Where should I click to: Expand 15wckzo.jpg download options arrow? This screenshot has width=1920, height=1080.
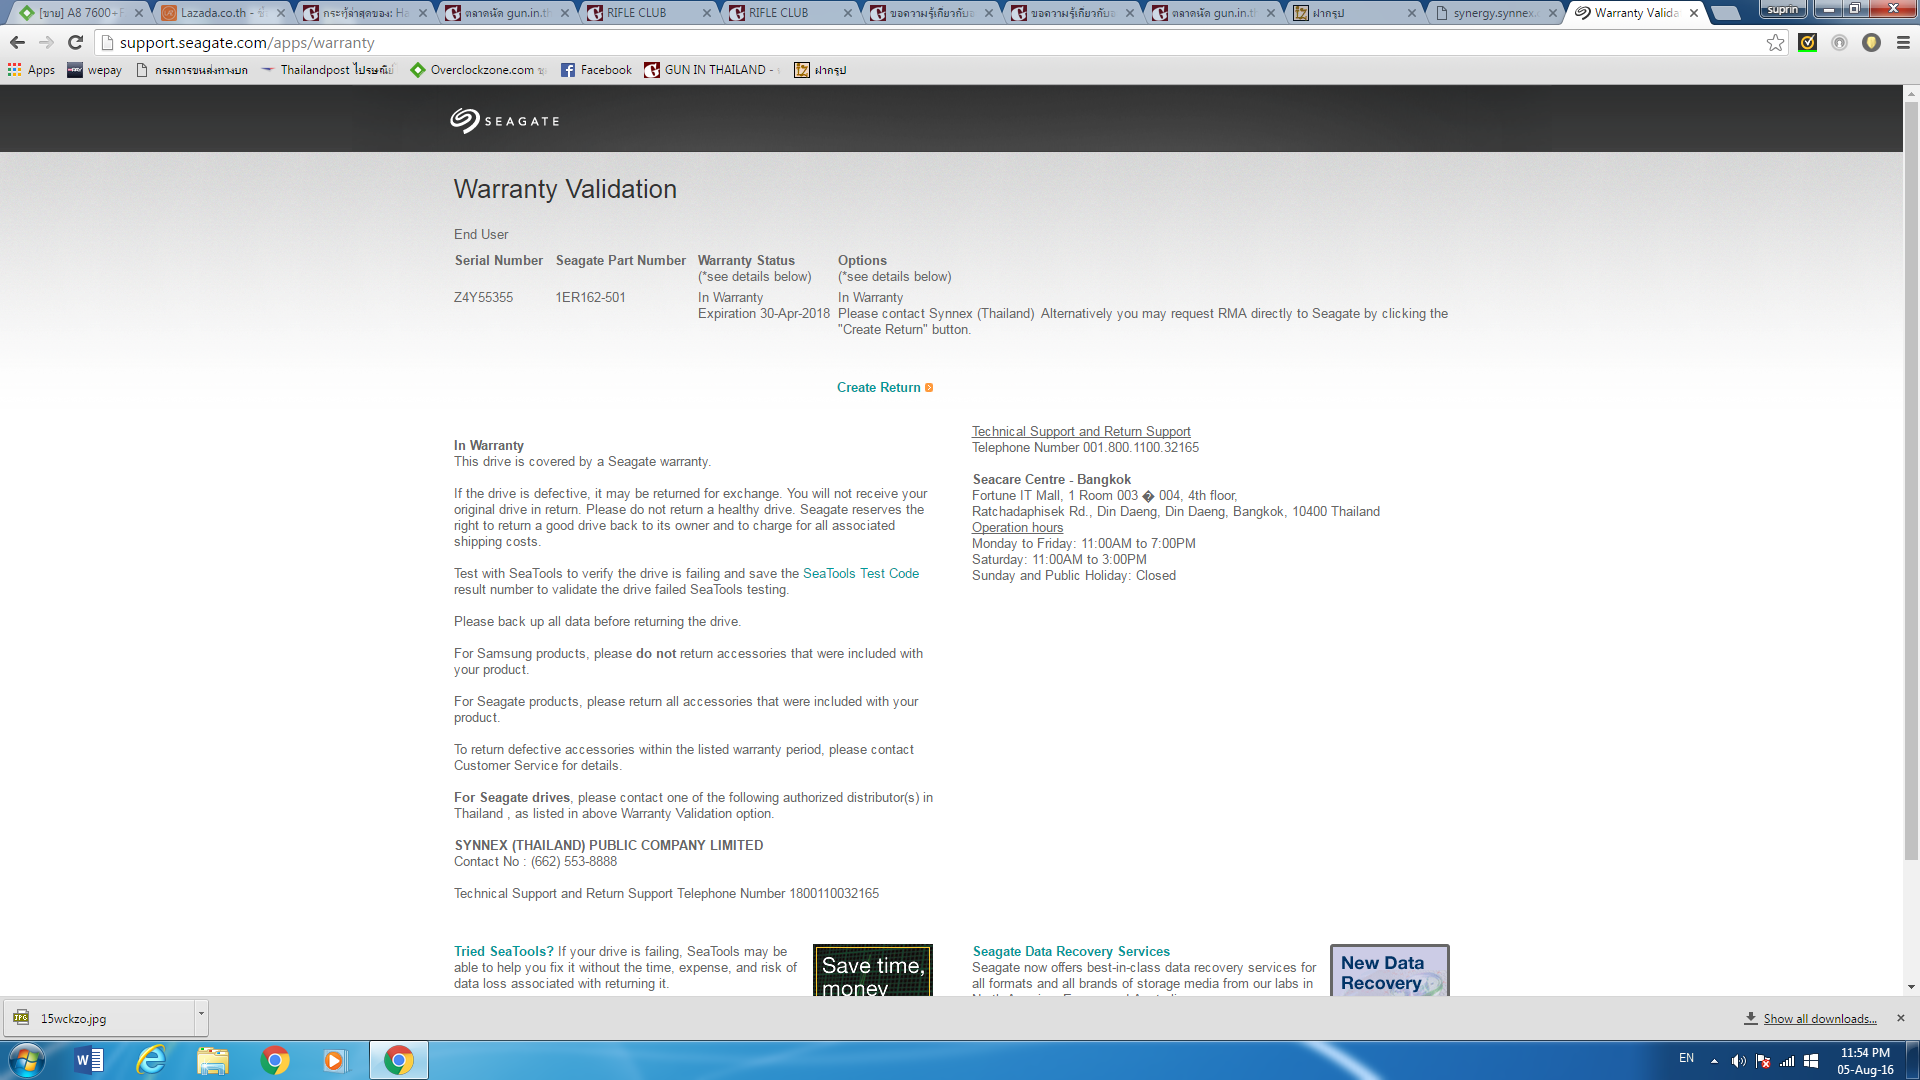coord(201,1014)
